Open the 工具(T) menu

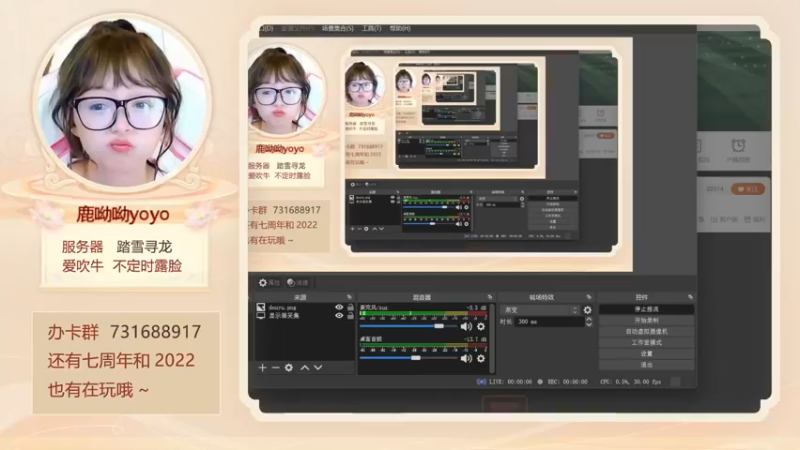click(371, 29)
